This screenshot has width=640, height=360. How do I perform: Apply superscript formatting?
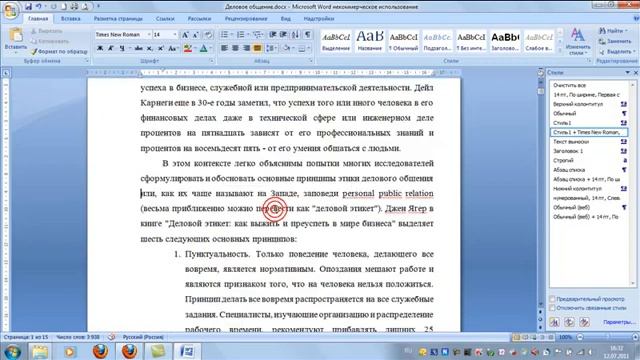(161, 48)
